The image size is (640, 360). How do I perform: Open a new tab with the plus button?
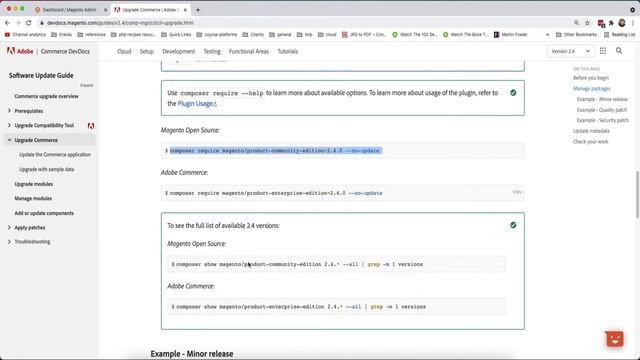click(x=198, y=10)
